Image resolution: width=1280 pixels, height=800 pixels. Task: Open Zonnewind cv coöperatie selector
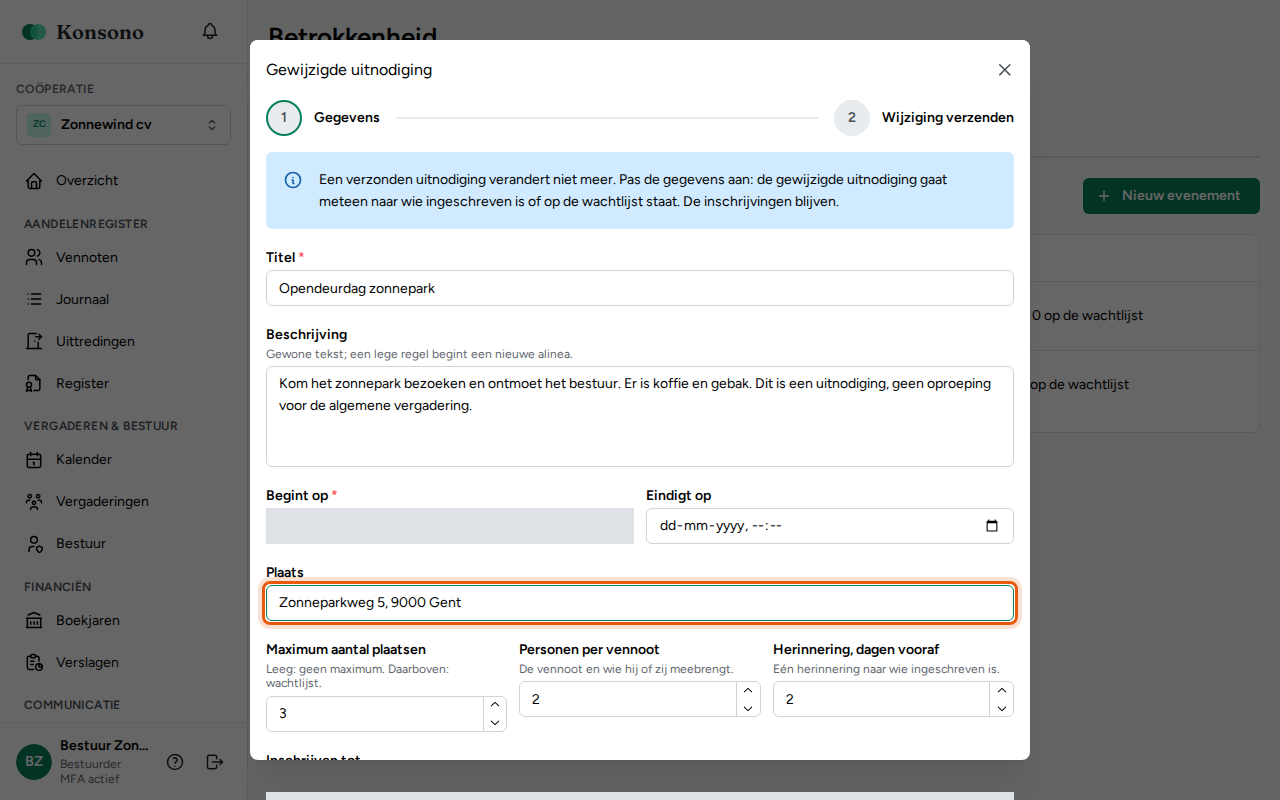point(123,125)
